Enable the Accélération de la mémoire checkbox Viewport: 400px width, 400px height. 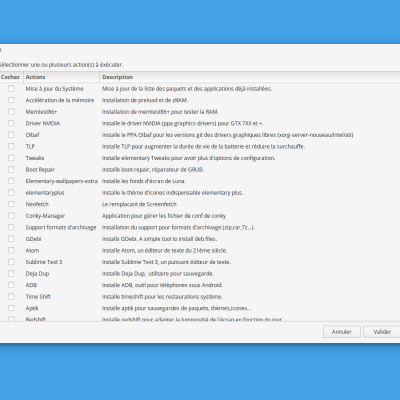click(x=11, y=100)
